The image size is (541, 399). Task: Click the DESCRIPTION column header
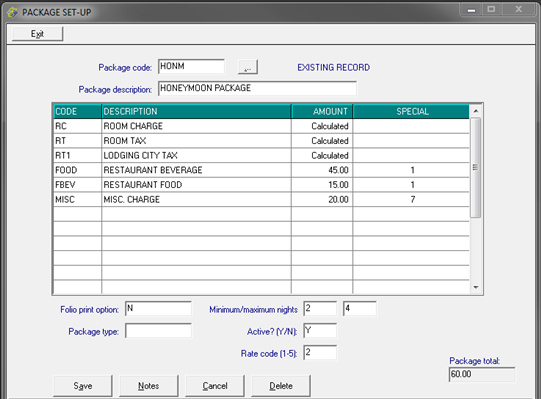click(196, 111)
